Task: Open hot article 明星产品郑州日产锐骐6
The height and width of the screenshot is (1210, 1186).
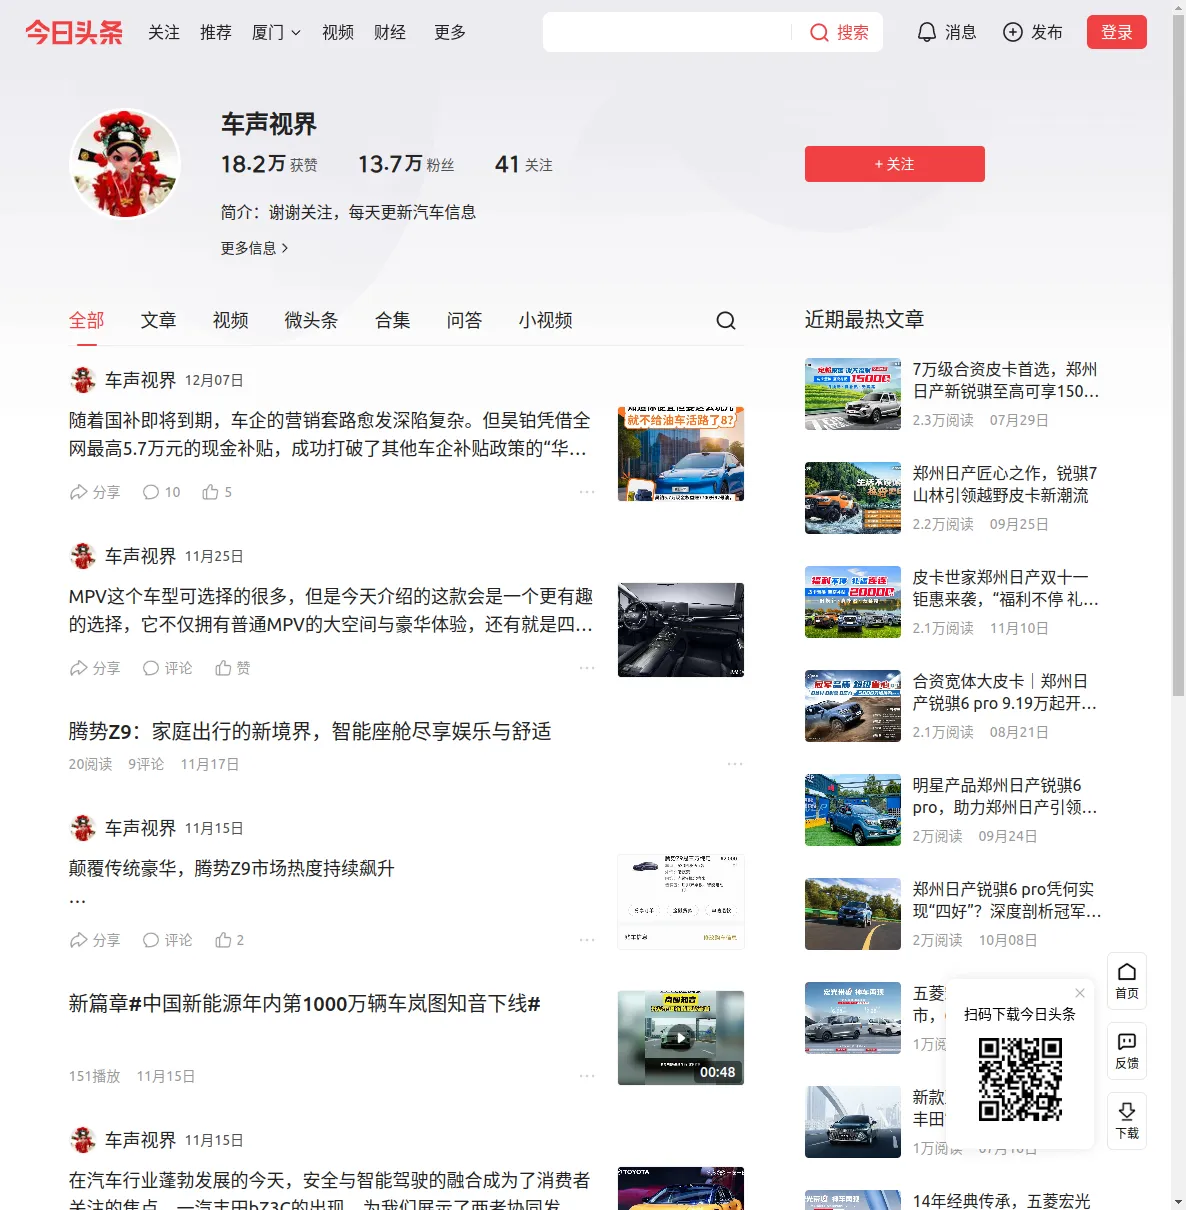Action: click(1006, 796)
